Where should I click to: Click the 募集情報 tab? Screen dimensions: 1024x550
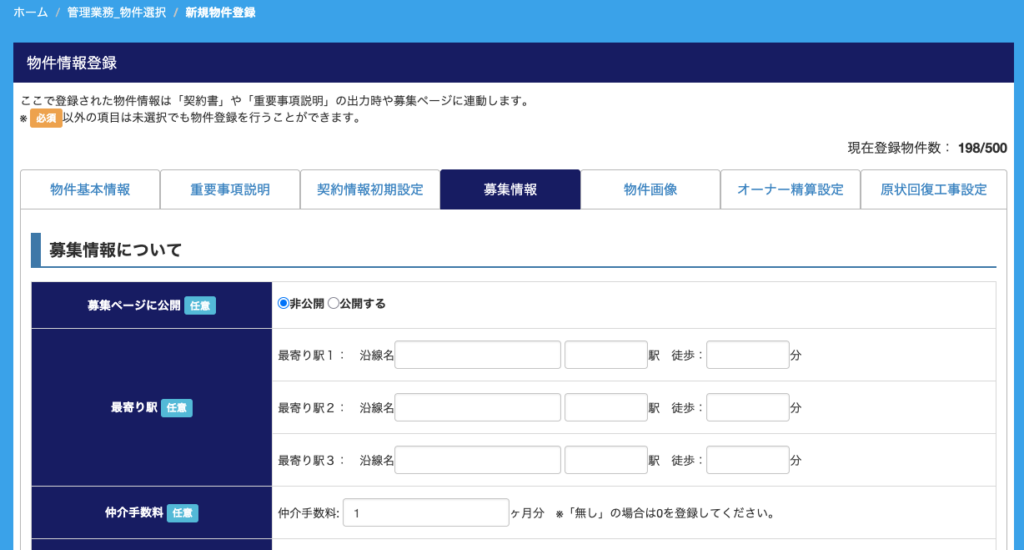[x=510, y=190]
